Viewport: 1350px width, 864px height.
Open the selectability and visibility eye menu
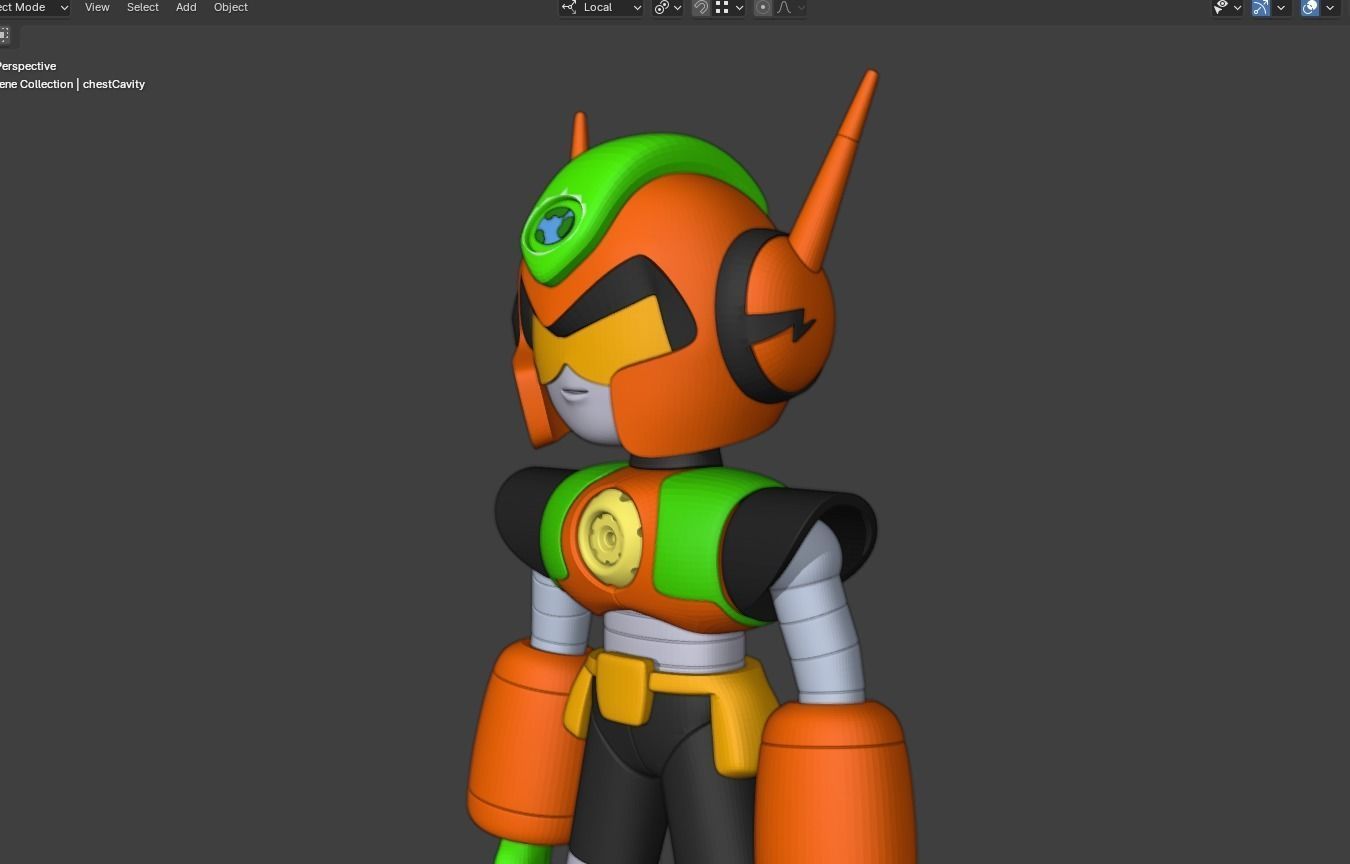coord(1227,7)
